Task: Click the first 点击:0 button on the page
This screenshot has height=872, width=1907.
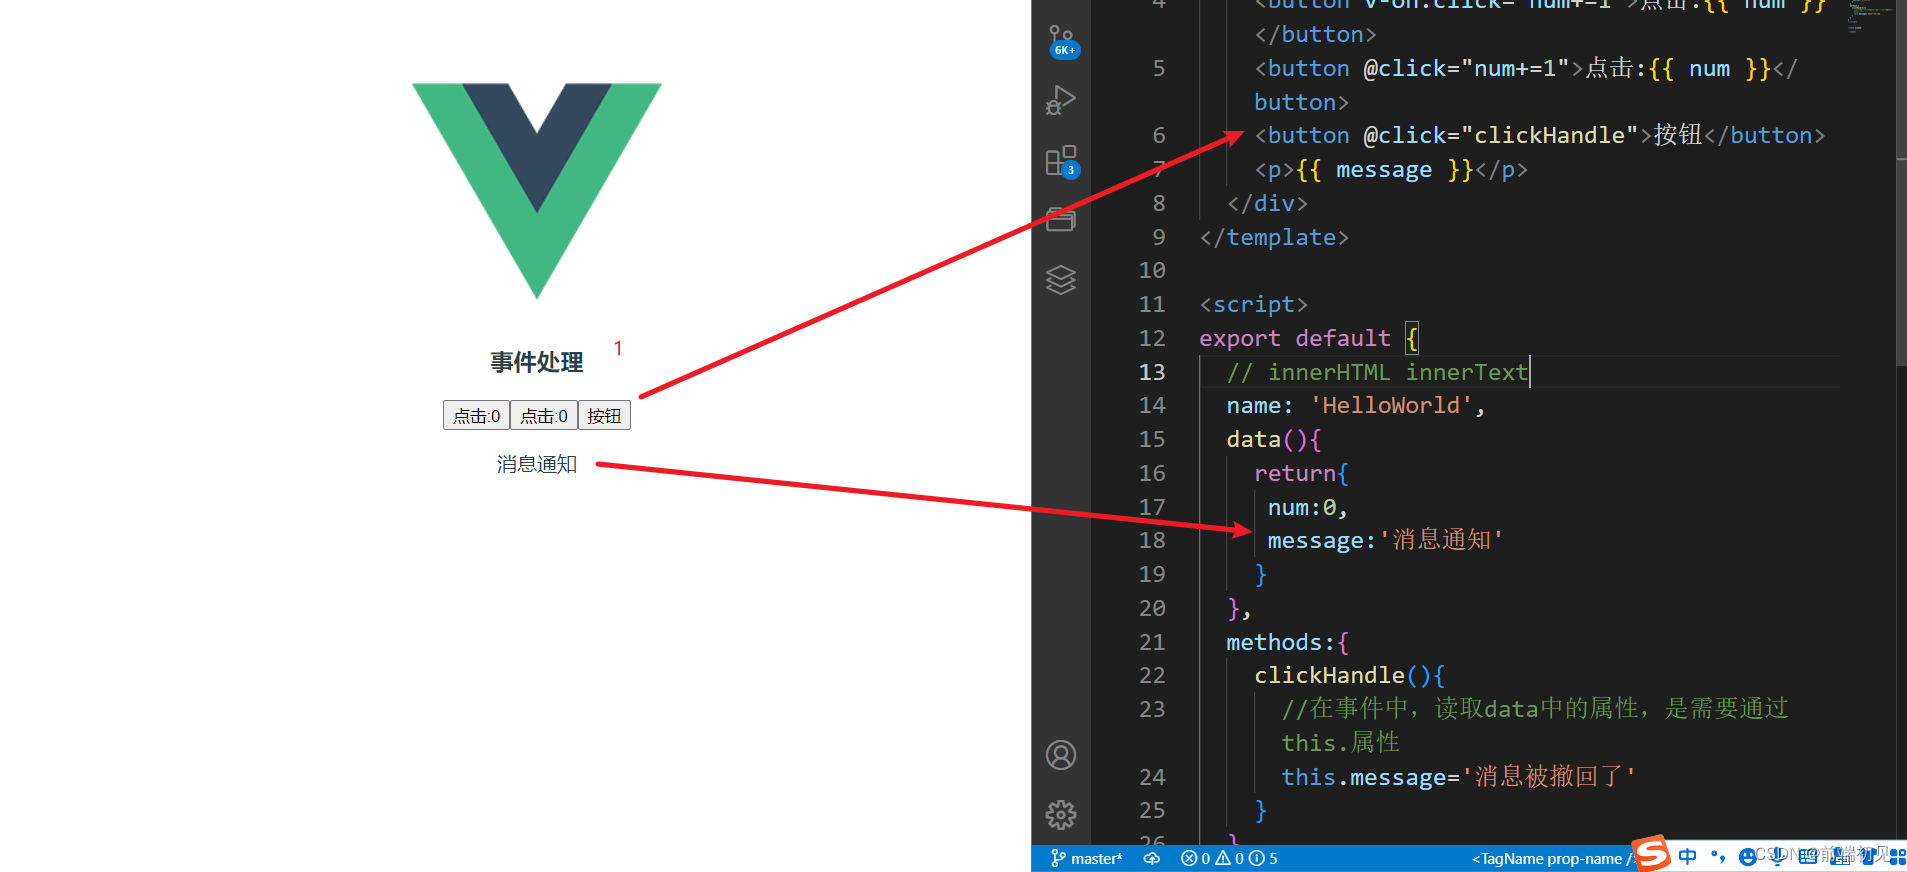Action: click(x=476, y=415)
